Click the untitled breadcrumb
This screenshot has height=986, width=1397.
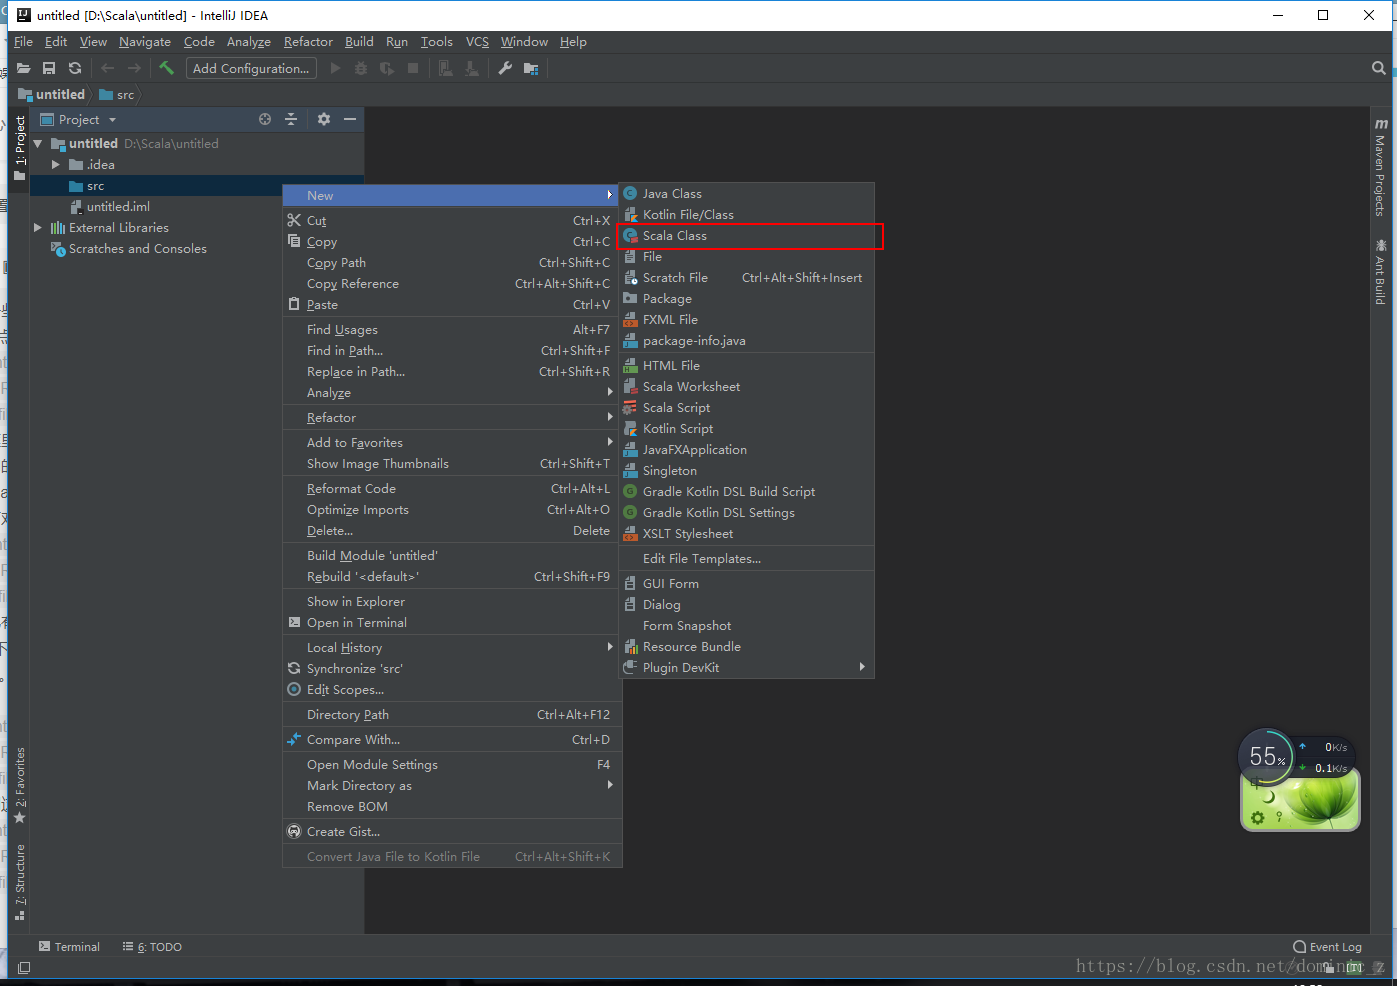[52, 95]
